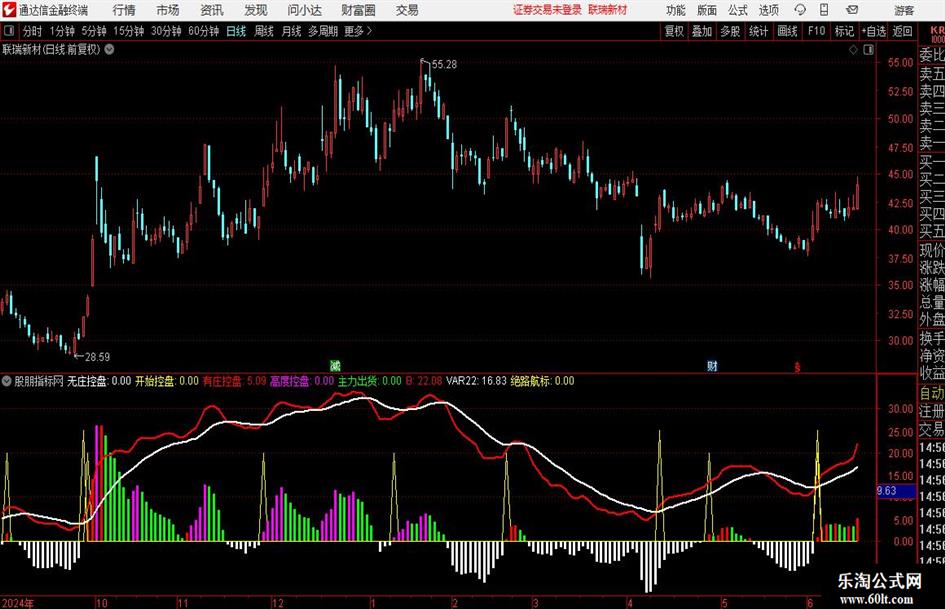Click the 2024年 date axis label
The image size is (945, 609).
[18, 603]
